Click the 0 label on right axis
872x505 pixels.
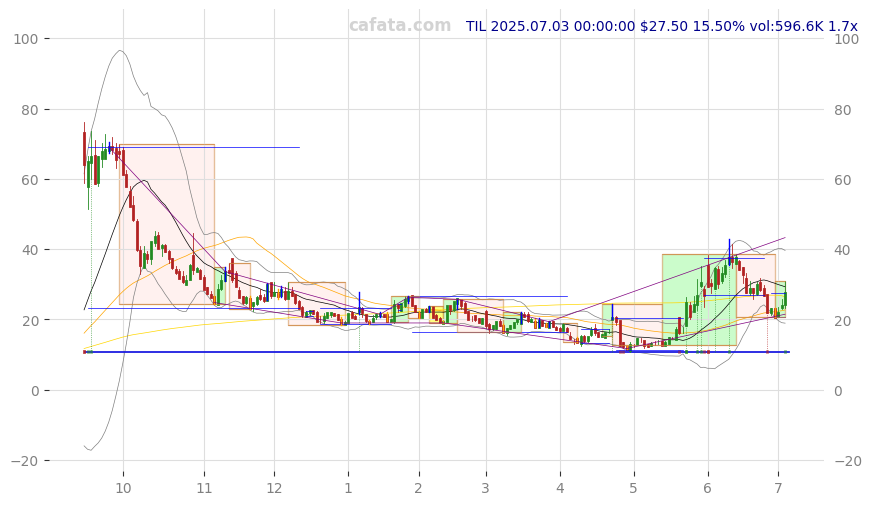[x=839, y=391]
